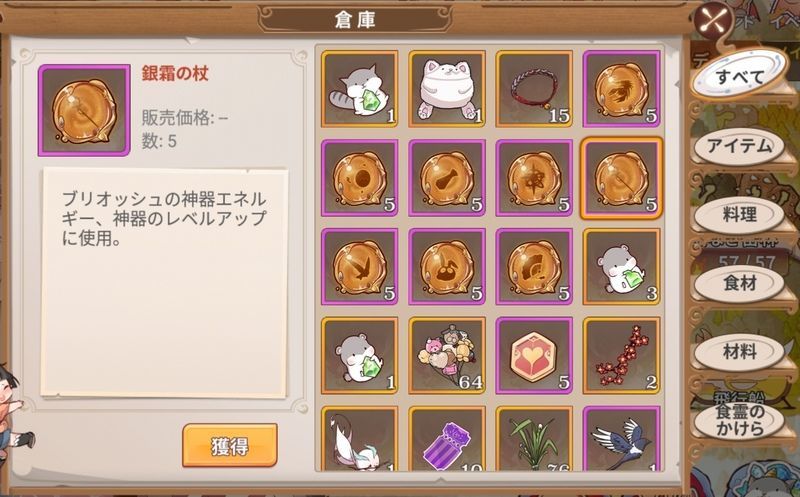Click the highlighted staff coin in grid

tap(621, 178)
